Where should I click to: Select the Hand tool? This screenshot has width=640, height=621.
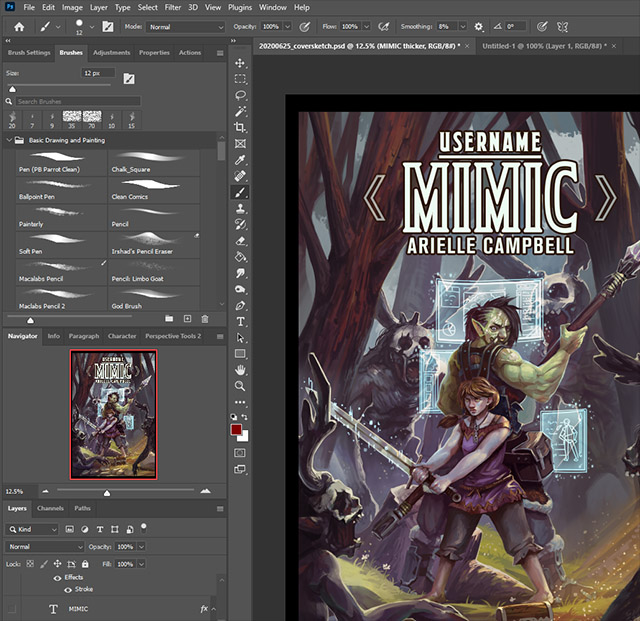[x=240, y=370]
